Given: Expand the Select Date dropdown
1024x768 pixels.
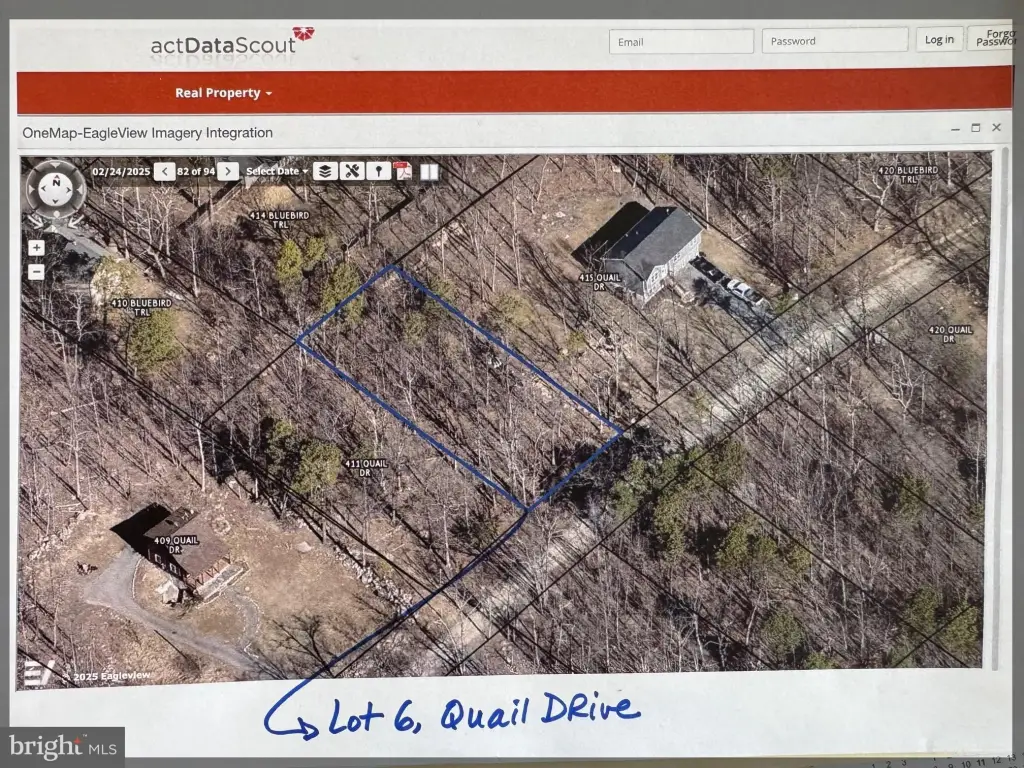Looking at the screenshot, I should (277, 171).
